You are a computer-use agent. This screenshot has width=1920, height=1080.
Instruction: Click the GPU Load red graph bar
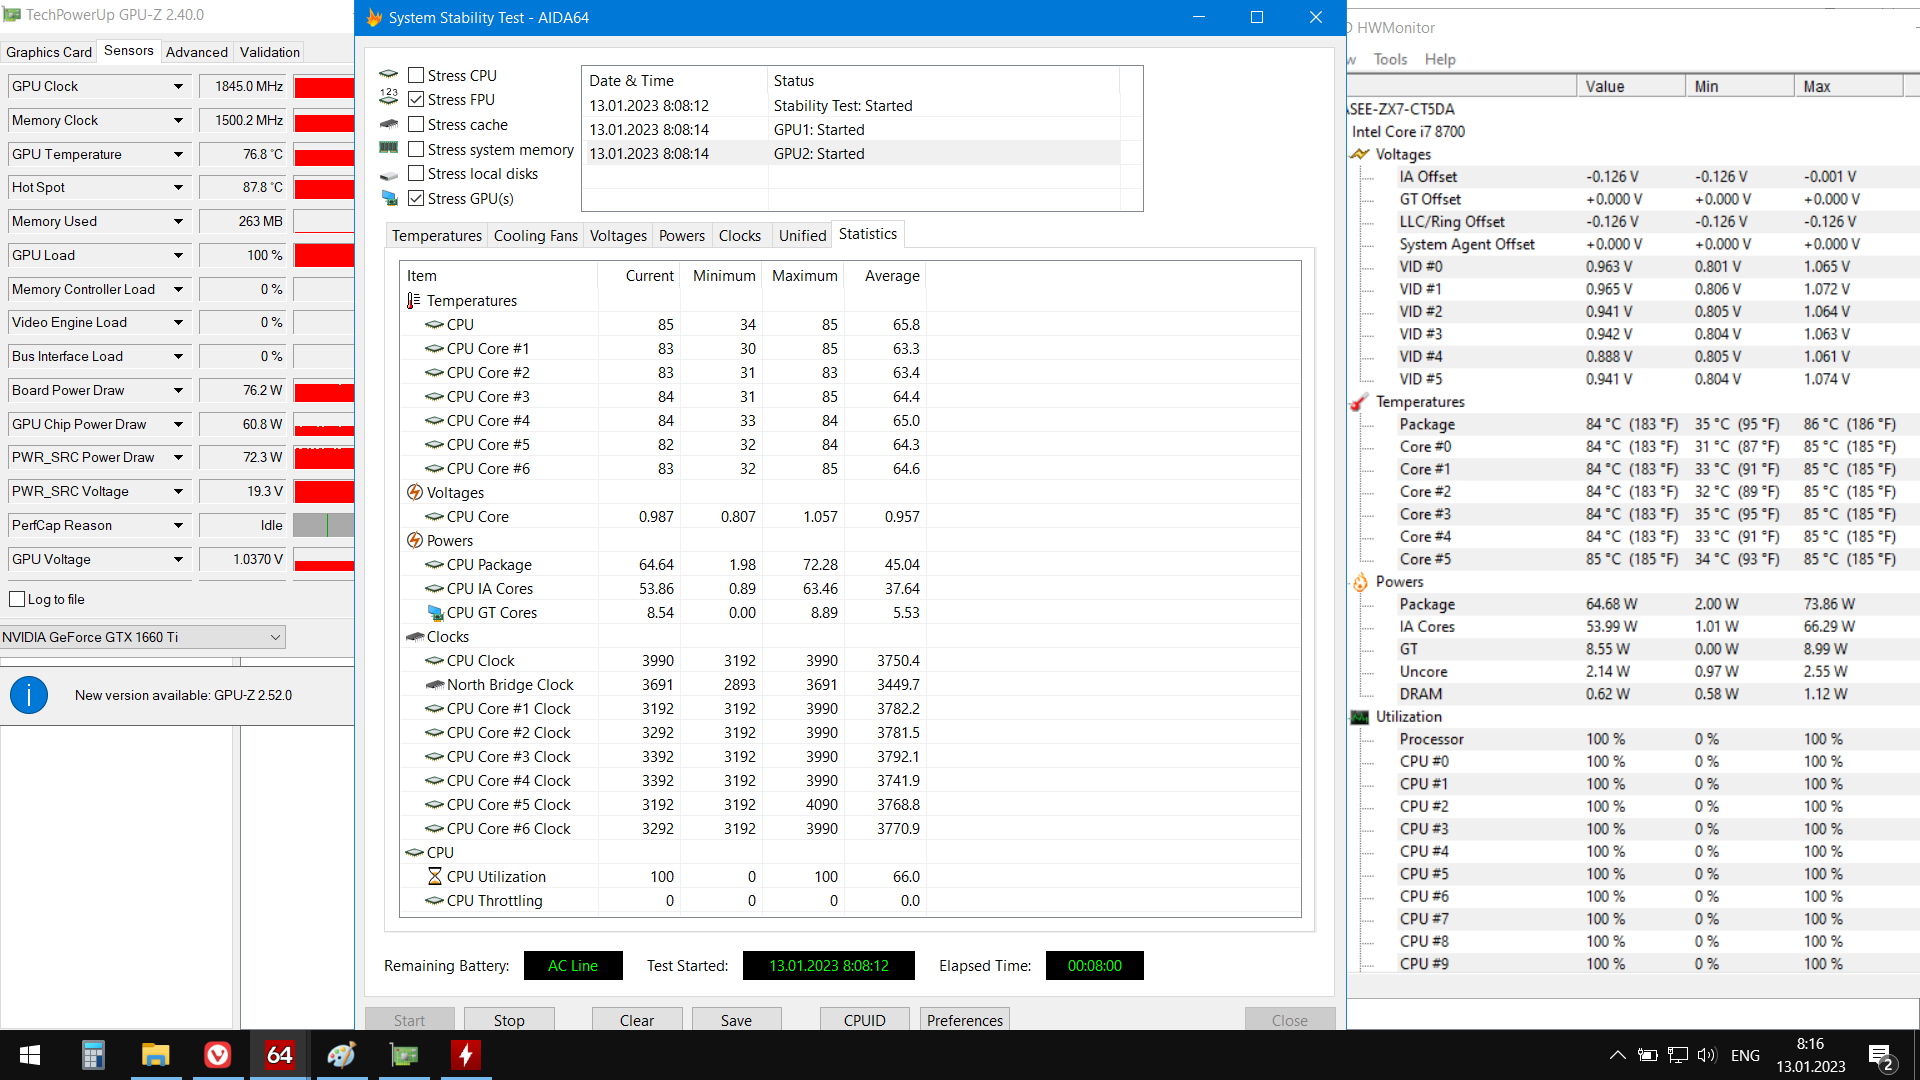pos(324,256)
